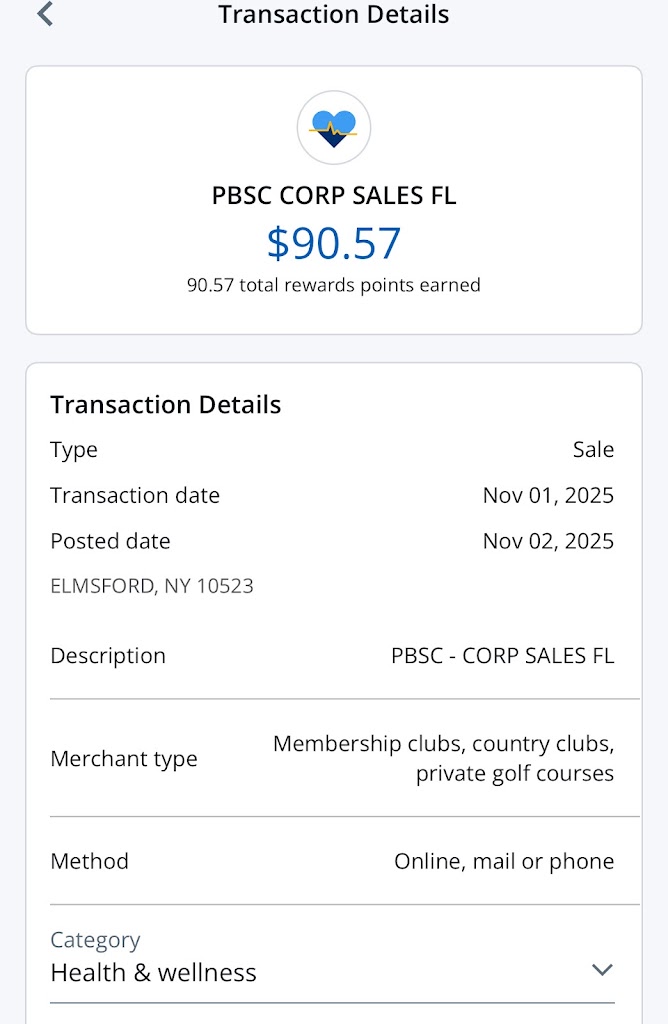Go back using the top-left arrow
Screen dimensions: 668x1024
coord(45,15)
